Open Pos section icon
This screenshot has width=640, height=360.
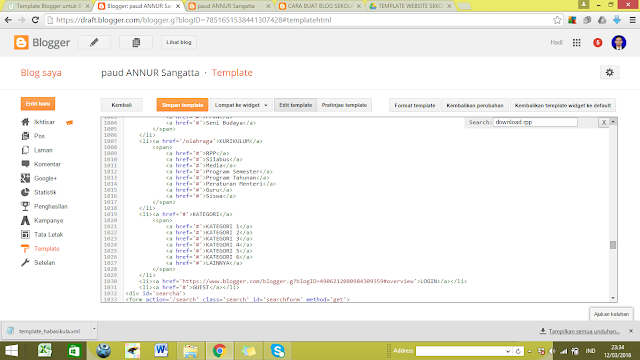[25, 136]
